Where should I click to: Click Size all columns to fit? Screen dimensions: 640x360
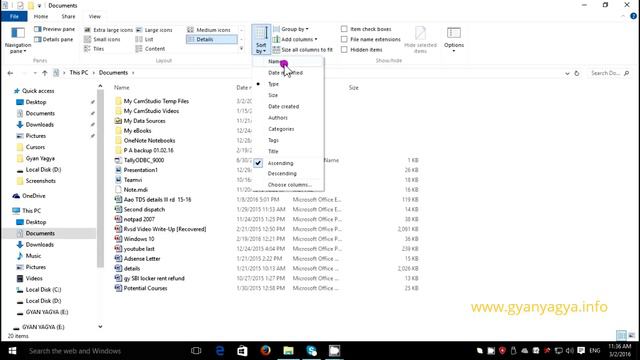[303, 49]
